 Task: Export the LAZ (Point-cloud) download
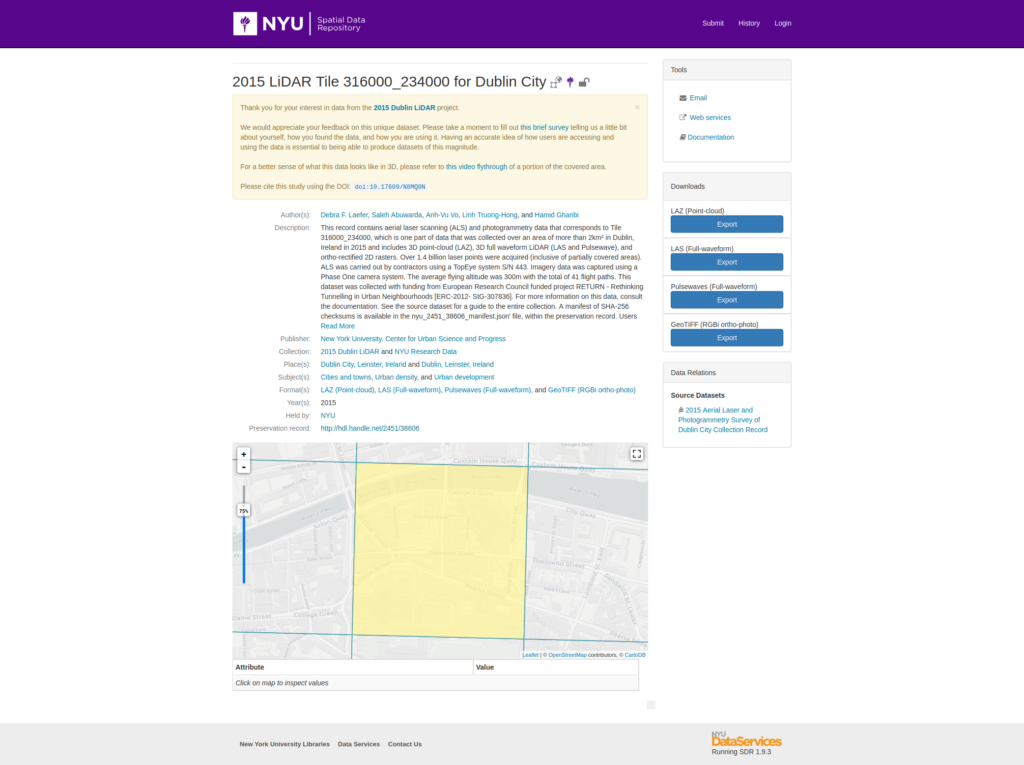(x=727, y=224)
